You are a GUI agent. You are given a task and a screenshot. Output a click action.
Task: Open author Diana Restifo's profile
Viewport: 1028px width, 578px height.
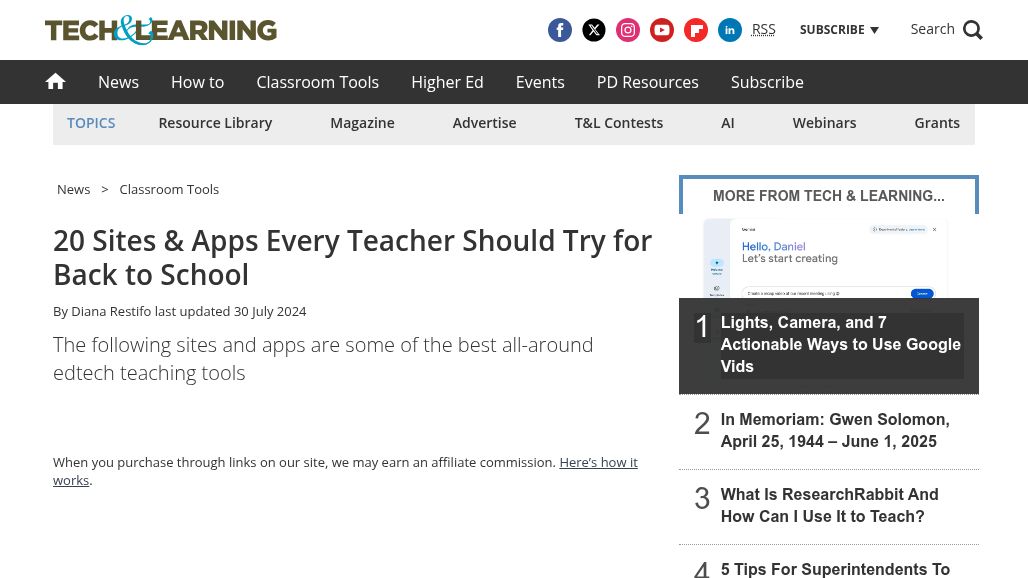[111, 311]
